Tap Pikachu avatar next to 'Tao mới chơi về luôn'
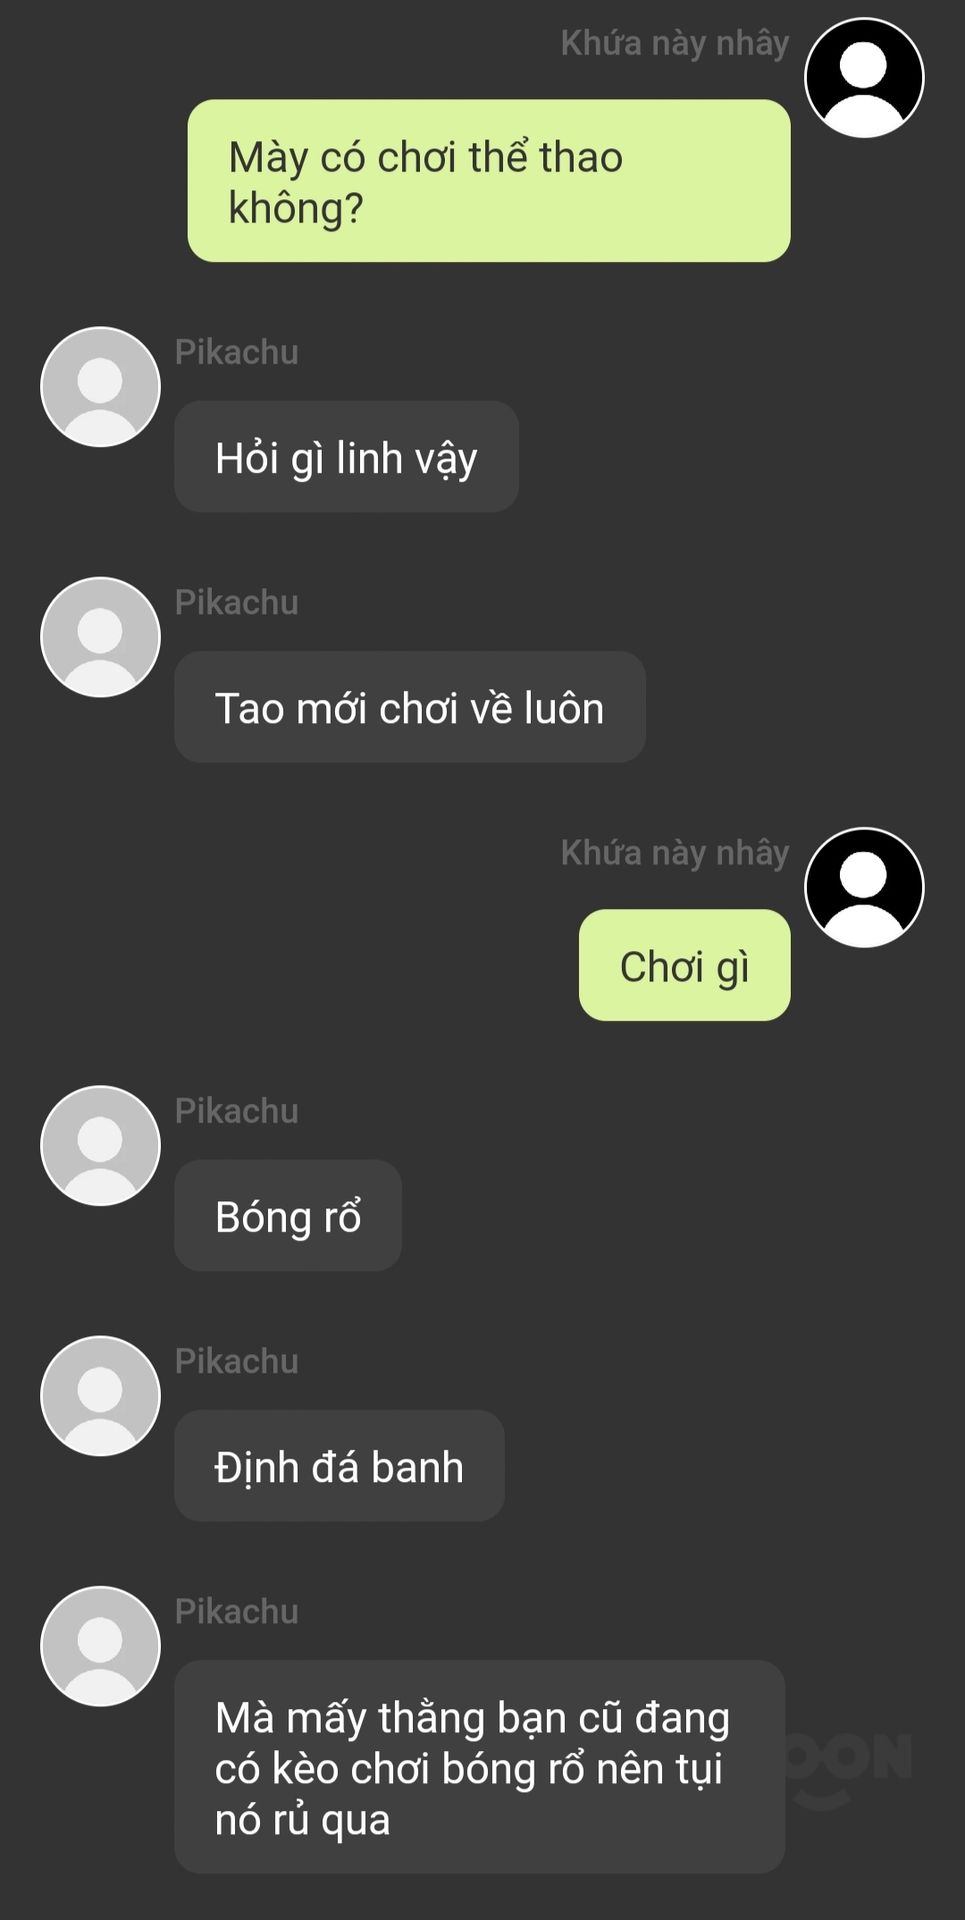 [100, 637]
